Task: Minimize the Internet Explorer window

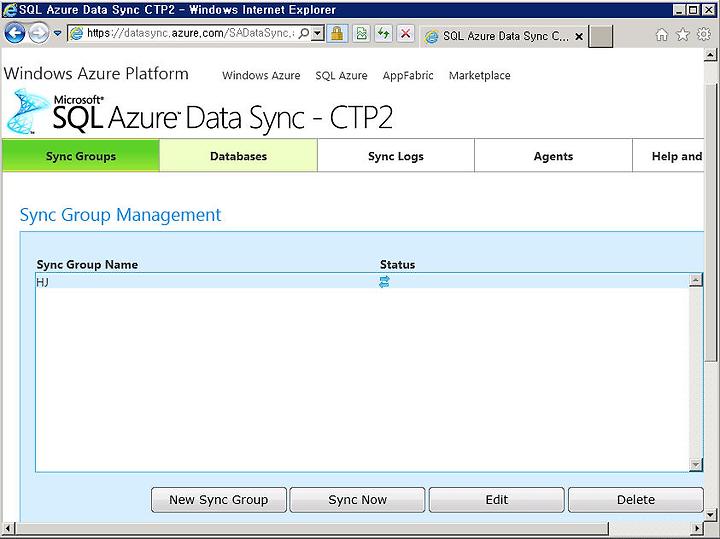Action: 680,10
